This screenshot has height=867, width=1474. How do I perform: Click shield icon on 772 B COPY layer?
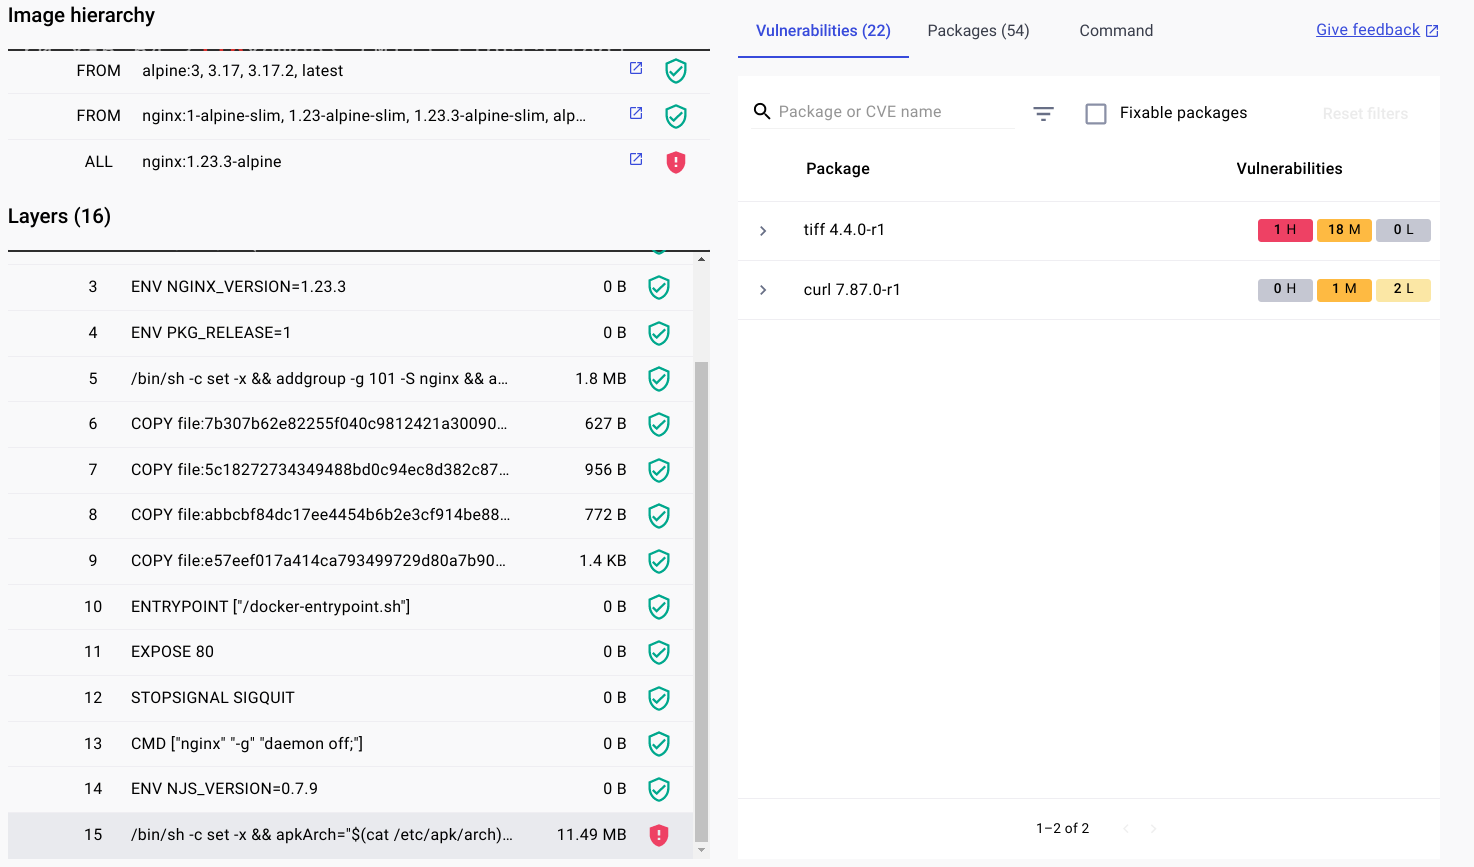tap(659, 516)
